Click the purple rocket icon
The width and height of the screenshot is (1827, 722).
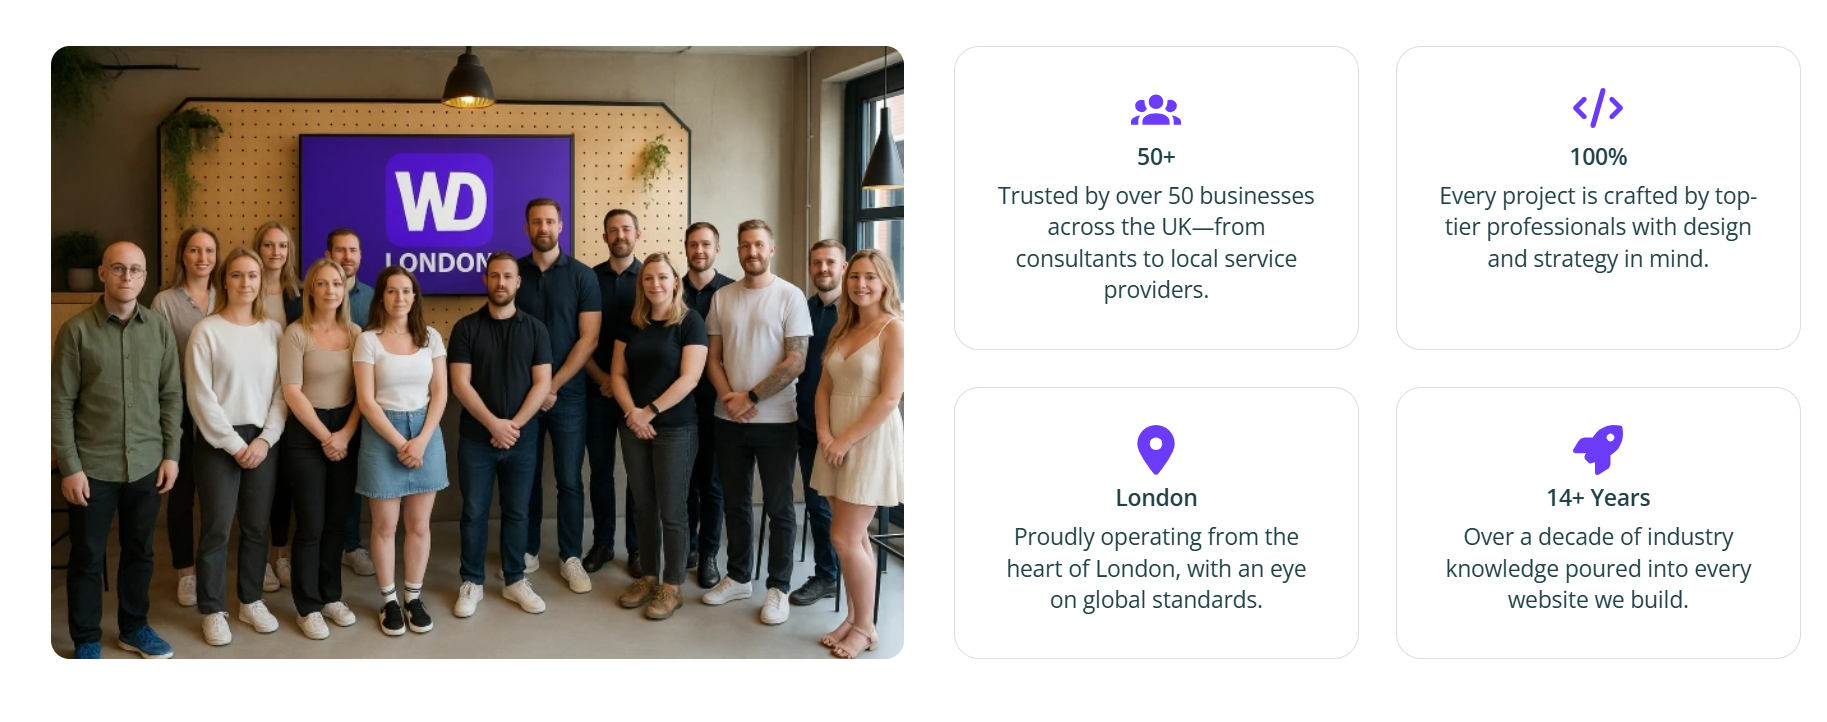click(1597, 450)
